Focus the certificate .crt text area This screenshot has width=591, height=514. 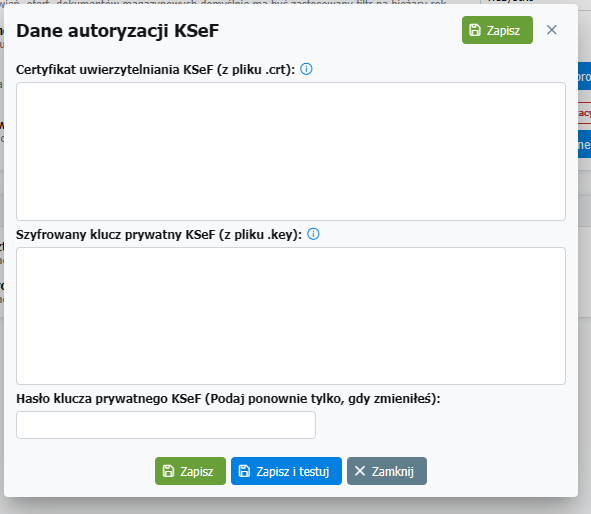pos(291,151)
